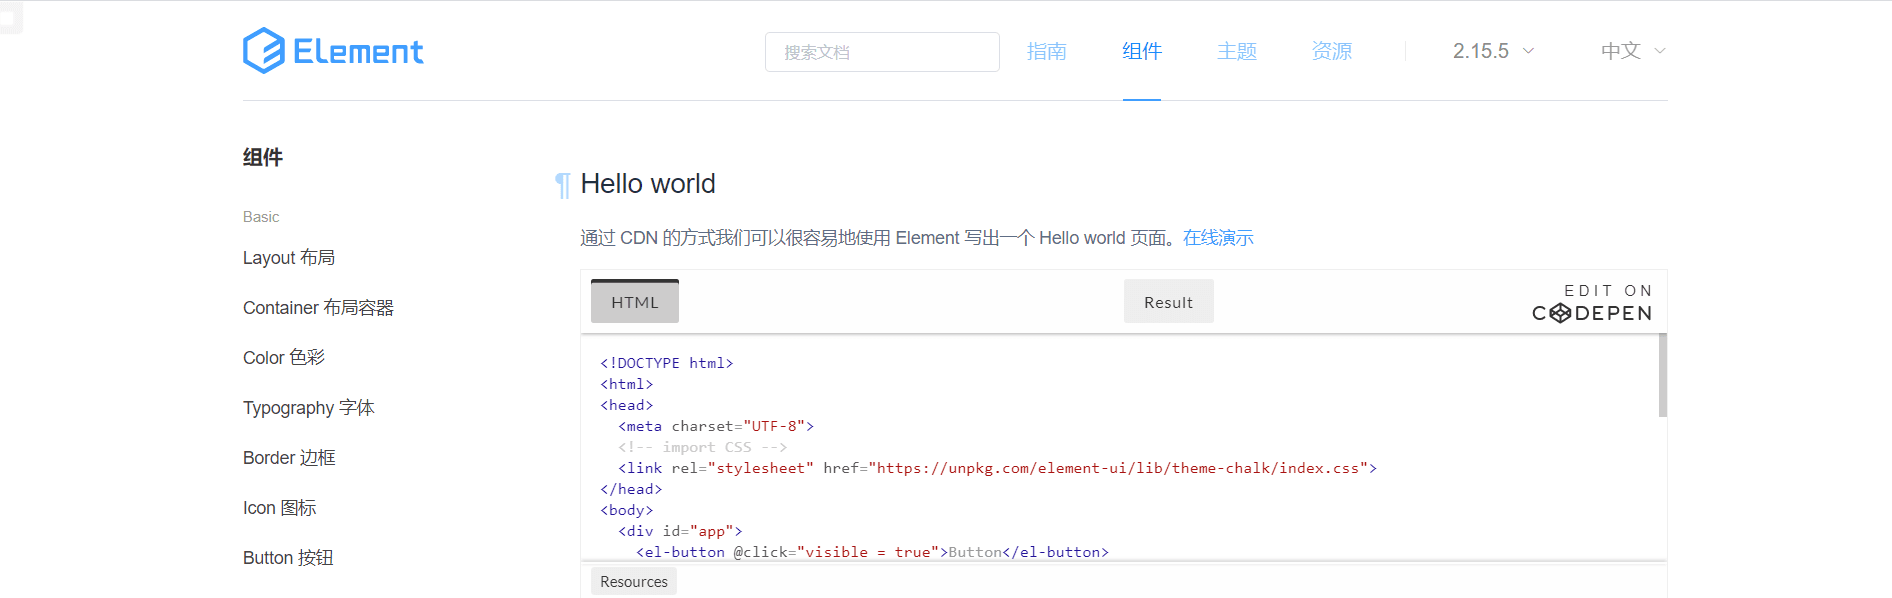Open Edit on CodePen logo link
Image resolution: width=1892 pixels, height=598 pixels.
pos(1591,302)
